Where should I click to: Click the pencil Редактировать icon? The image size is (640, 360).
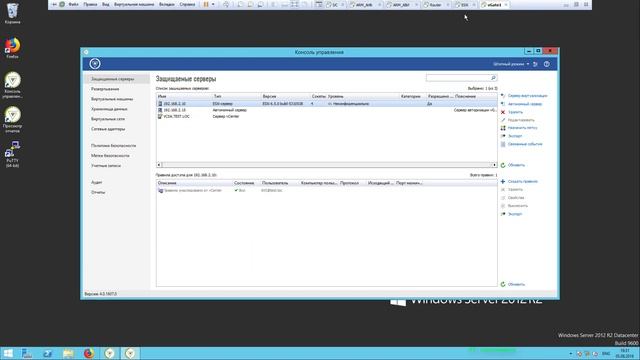[503, 120]
